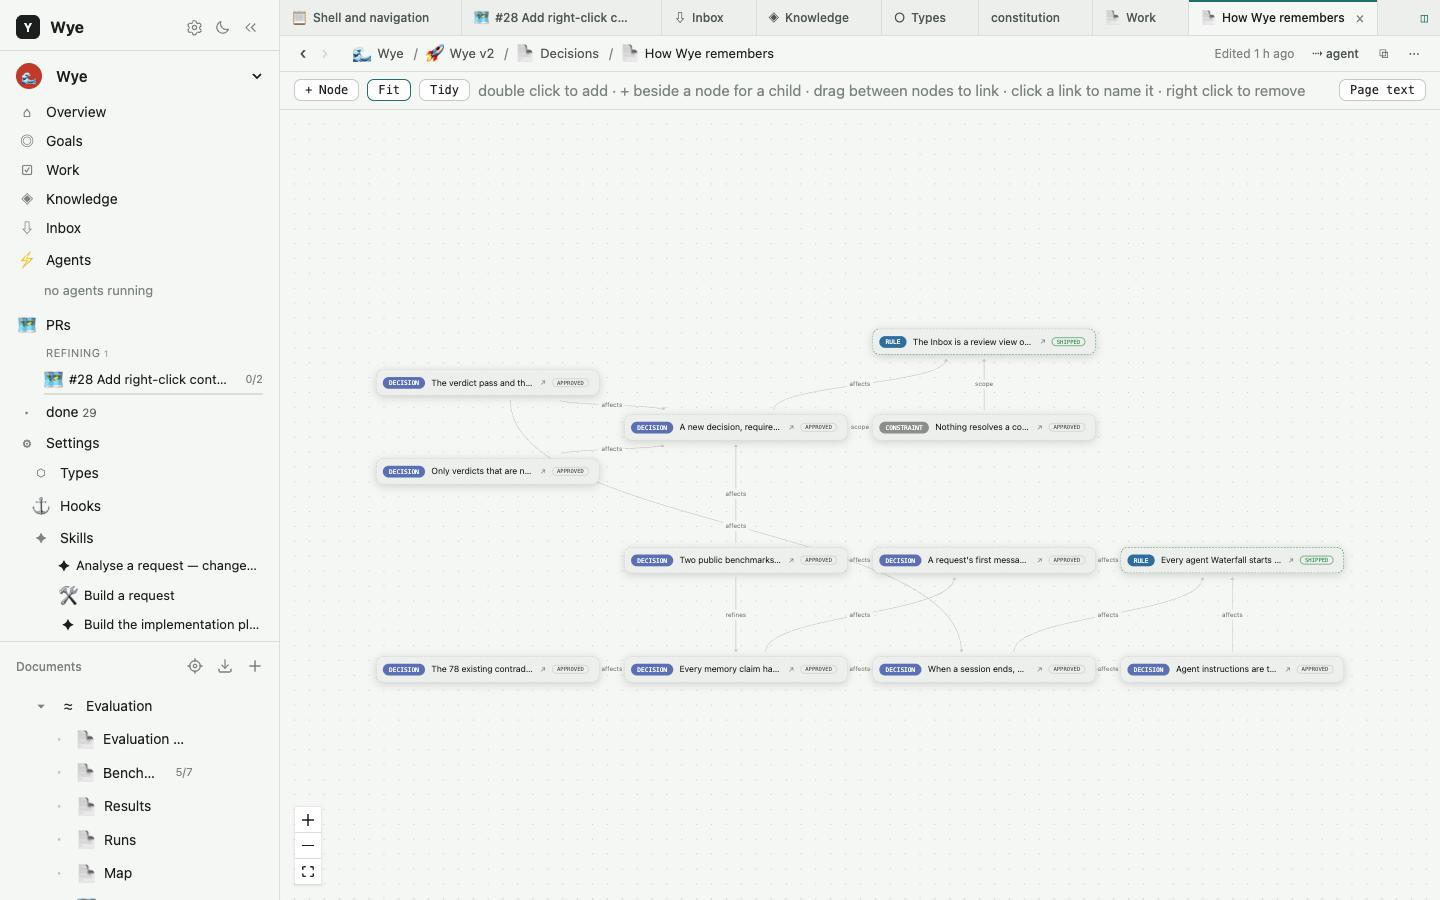
Task: Select the 'Nothing resolves a co...' constraint node
Action: point(984,427)
